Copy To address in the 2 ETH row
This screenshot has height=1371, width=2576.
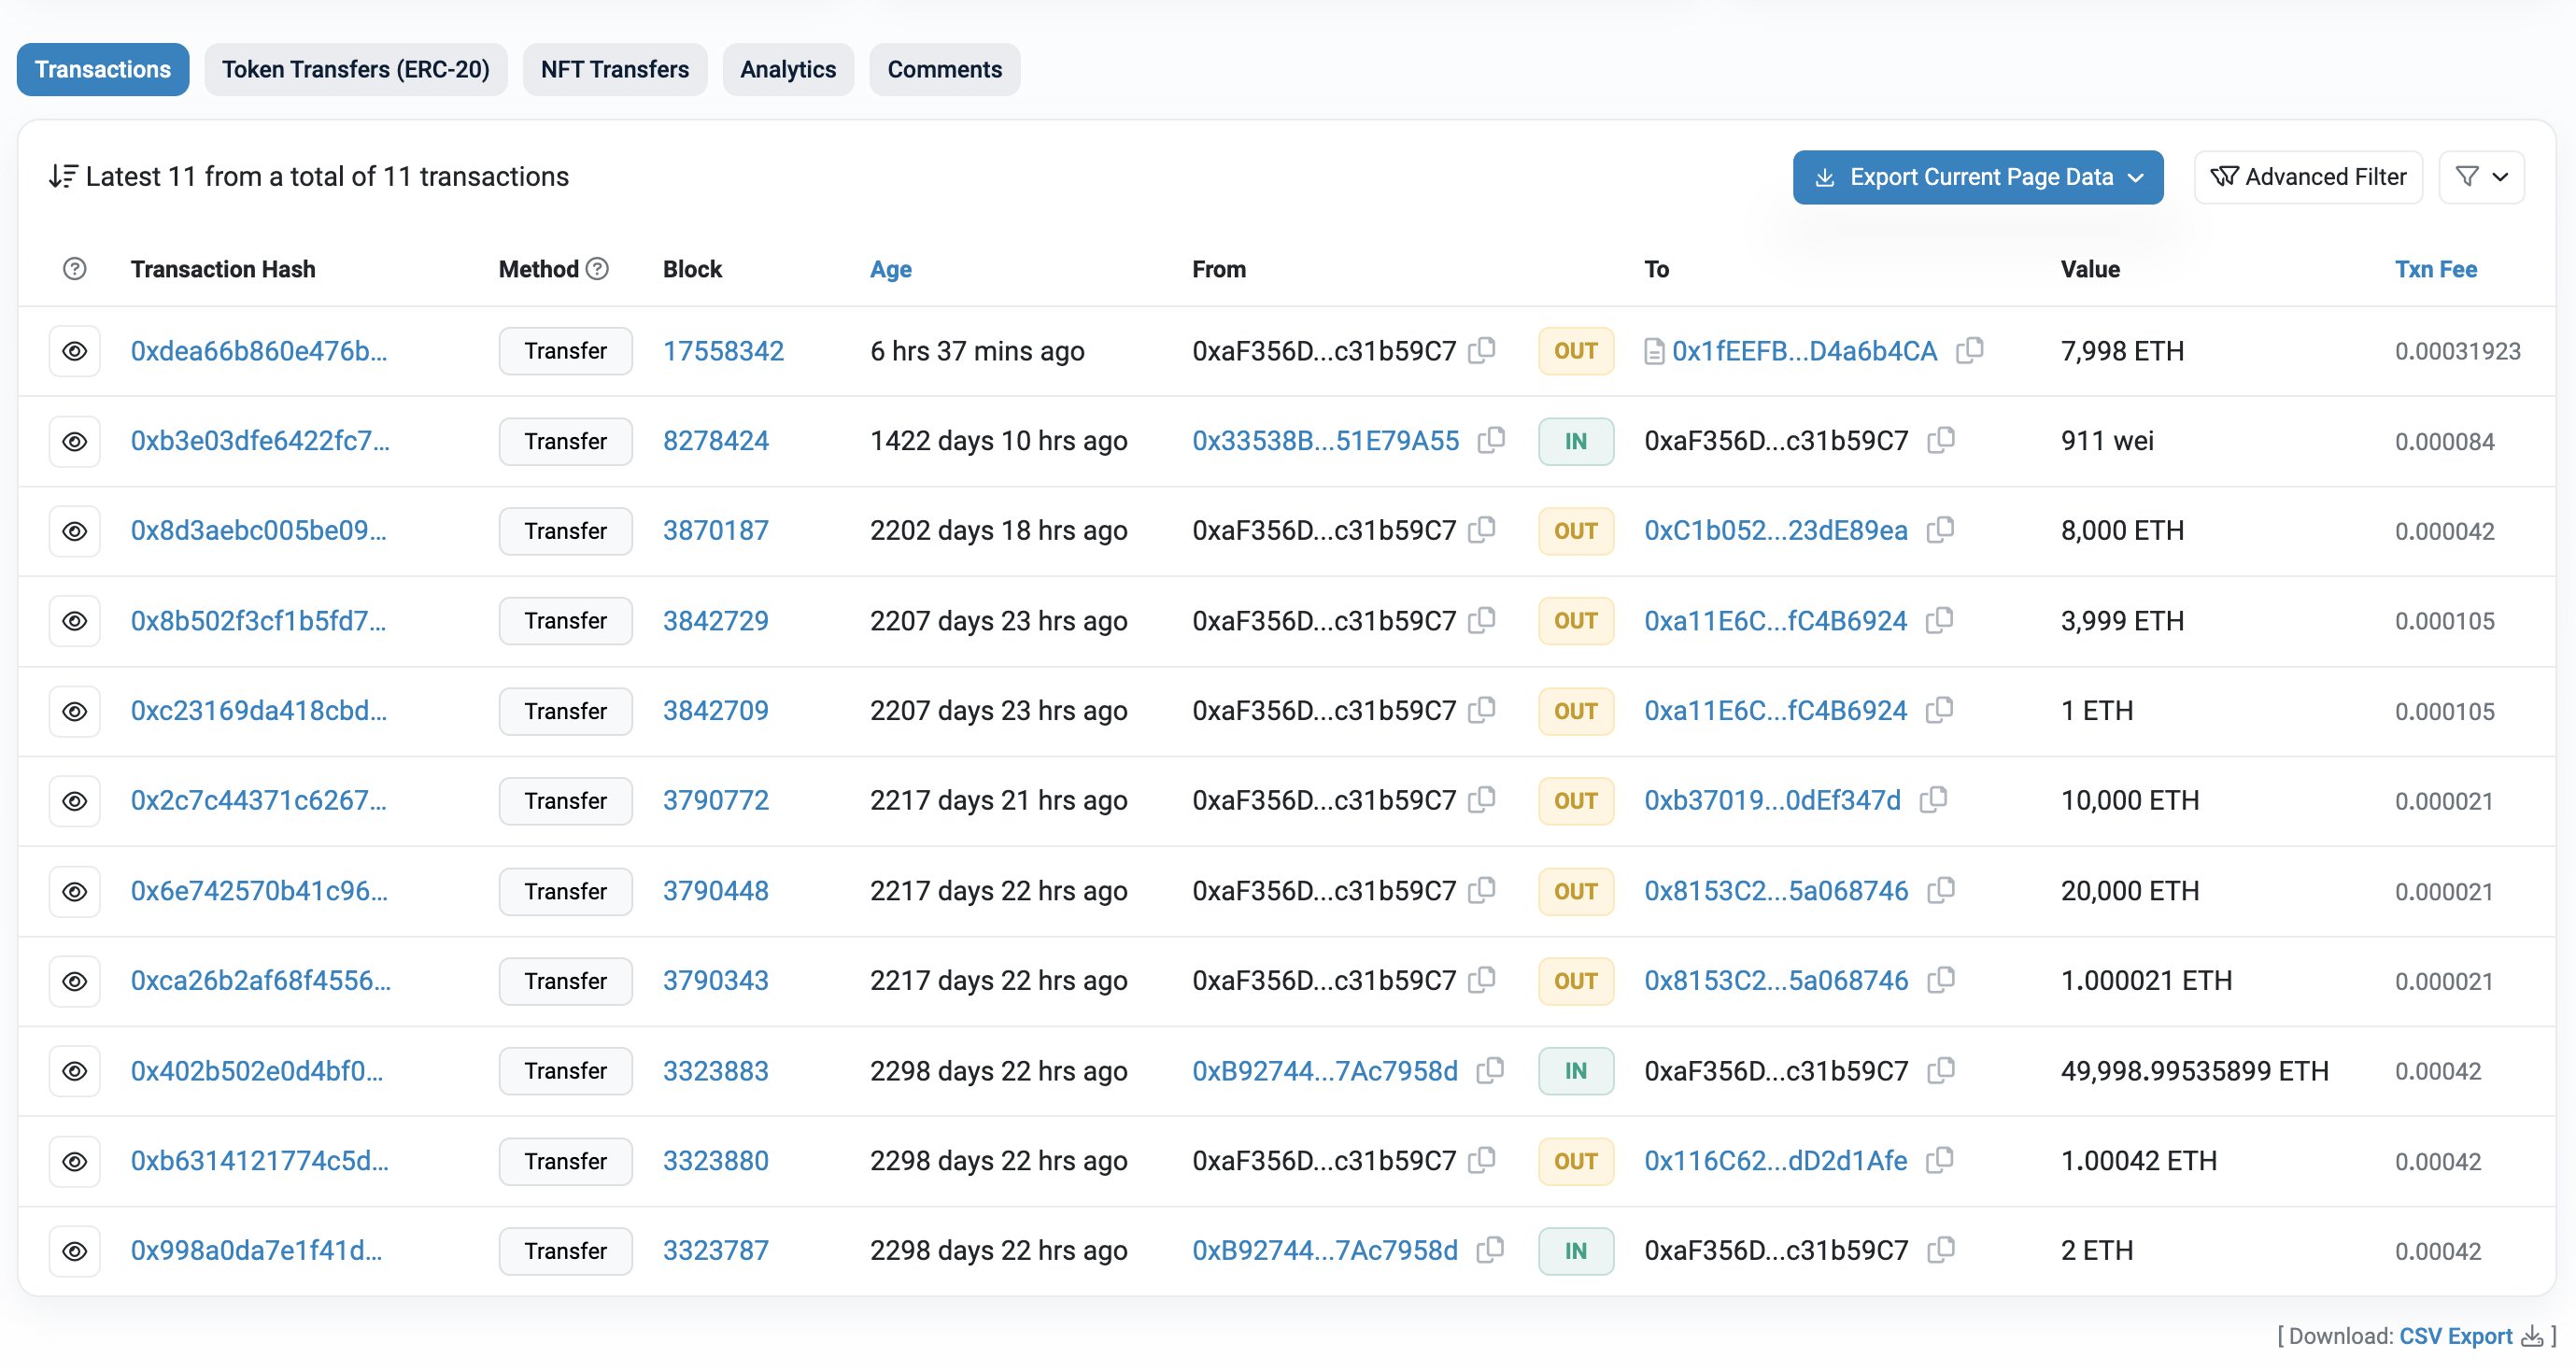pos(1941,1250)
